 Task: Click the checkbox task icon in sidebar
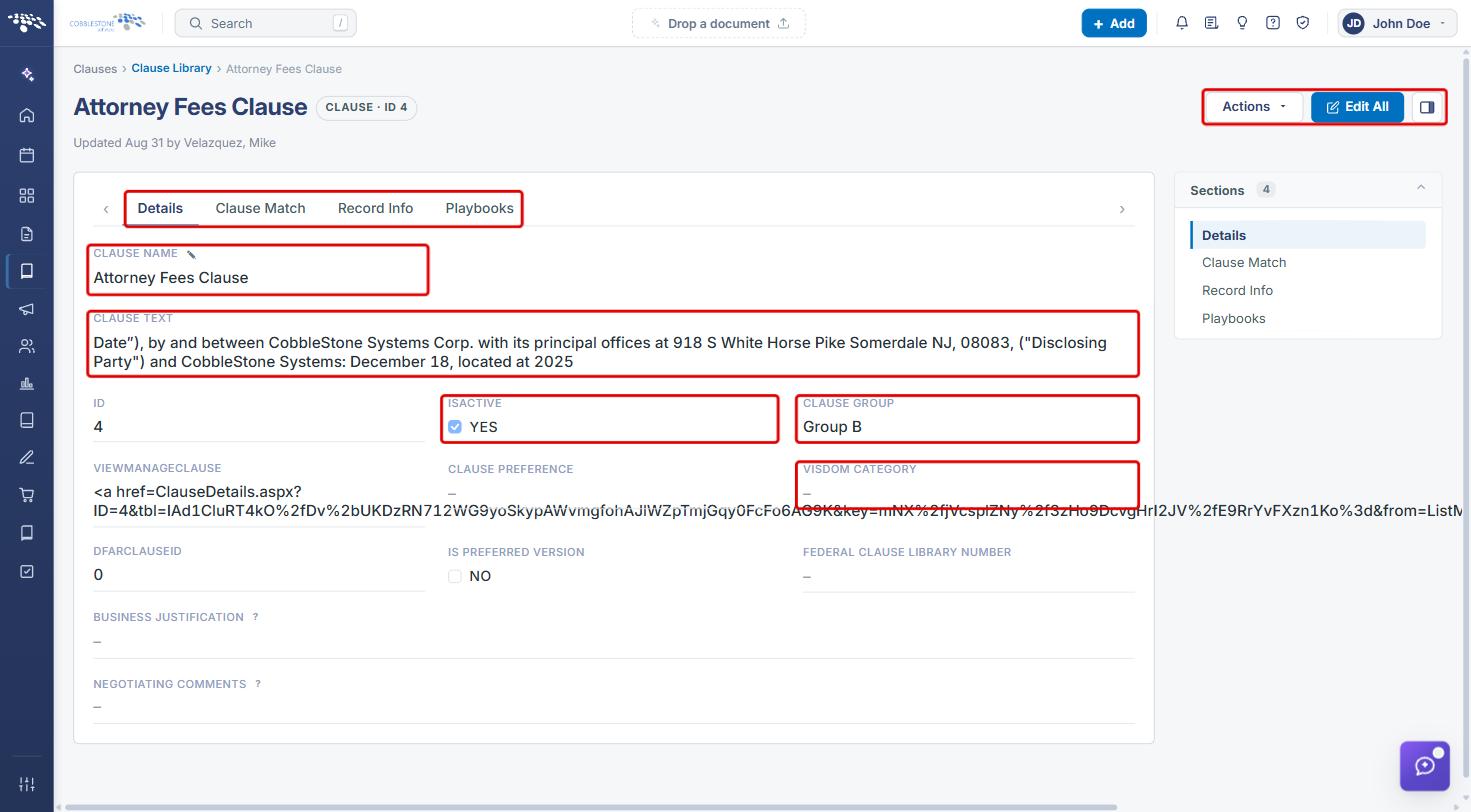pos(27,571)
